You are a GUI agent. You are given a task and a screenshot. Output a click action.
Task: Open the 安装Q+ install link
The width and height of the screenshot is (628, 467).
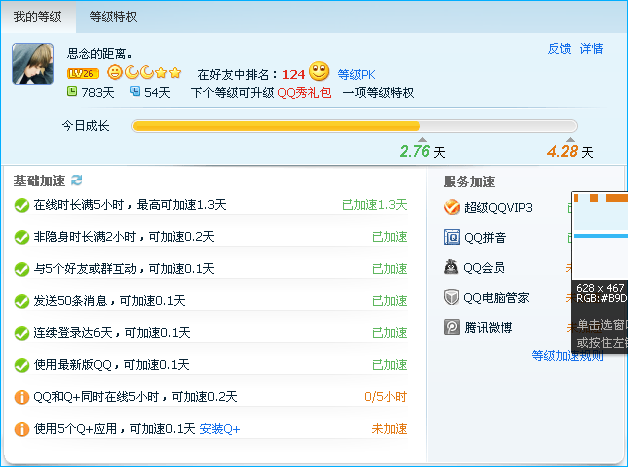(219, 429)
